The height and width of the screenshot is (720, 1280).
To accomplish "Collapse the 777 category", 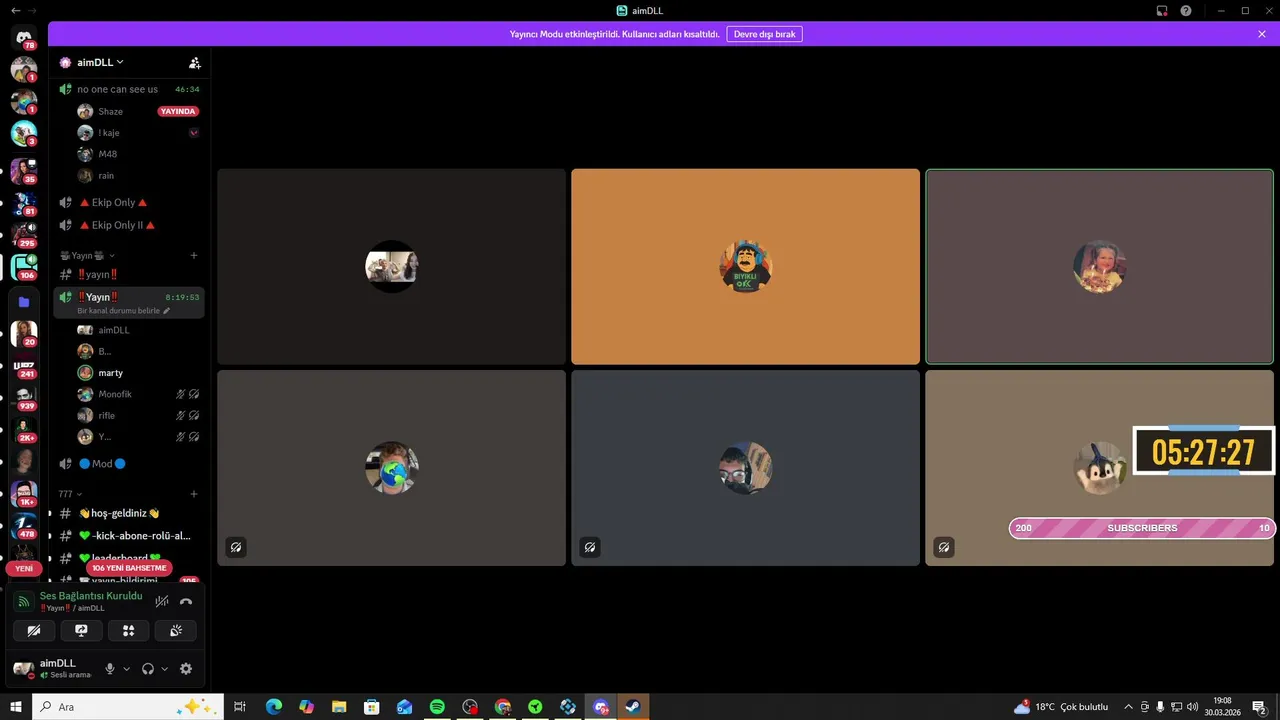I will pyautogui.click(x=69, y=494).
